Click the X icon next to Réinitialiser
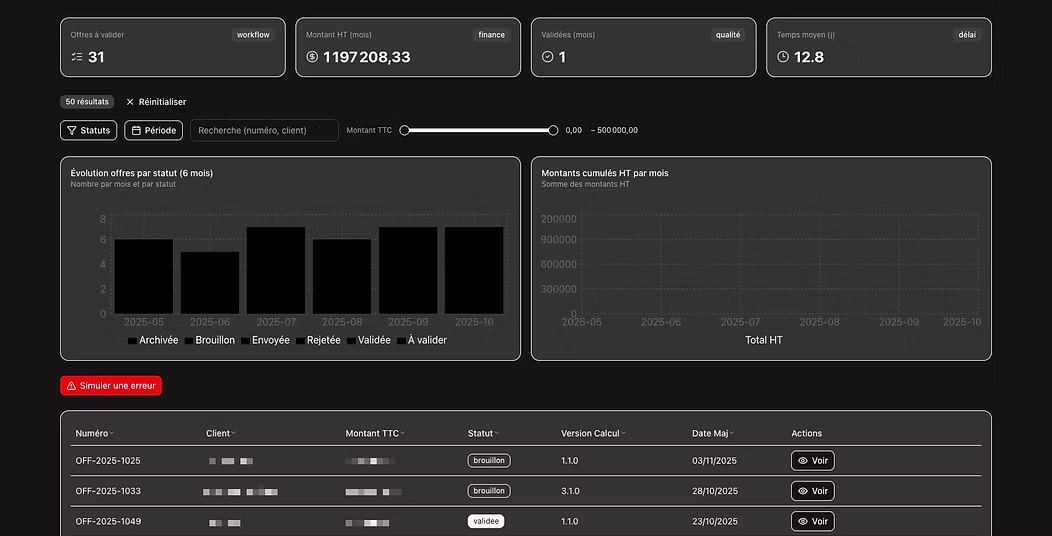 130,102
